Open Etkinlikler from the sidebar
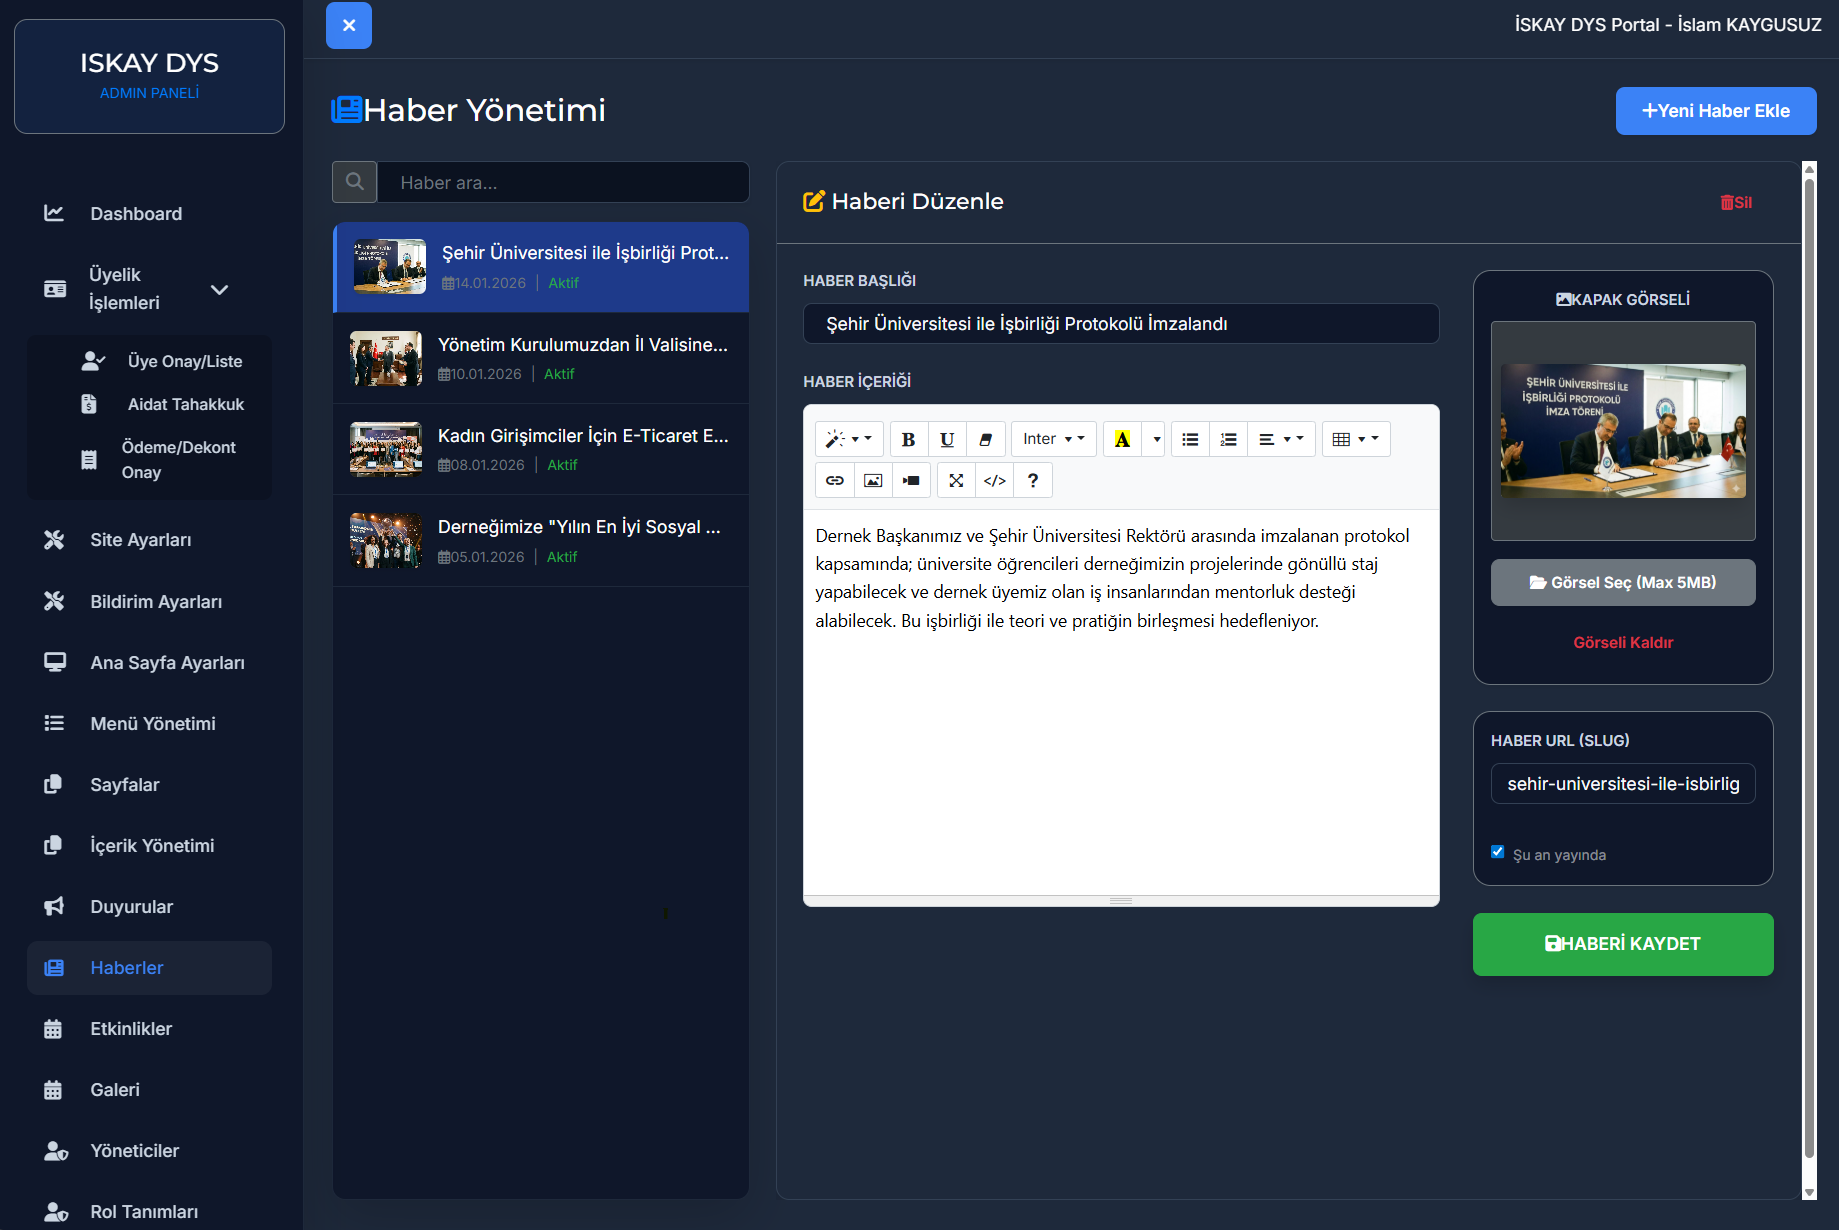This screenshot has height=1230, width=1839. [131, 1029]
